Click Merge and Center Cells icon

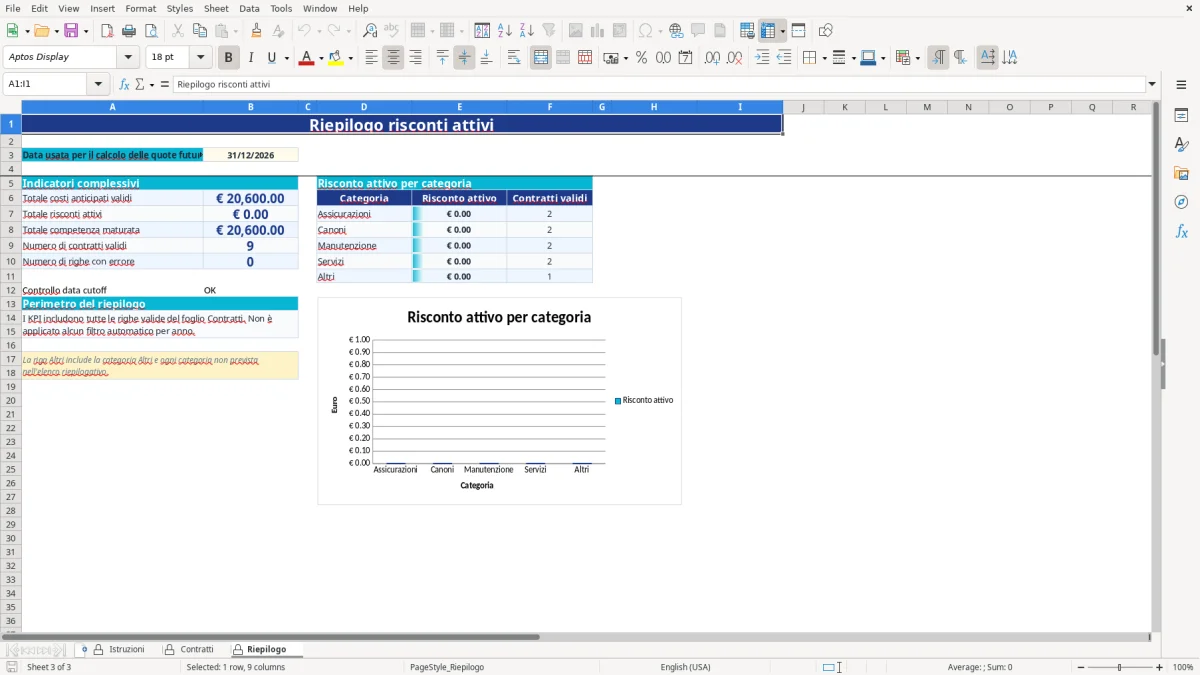(541, 58)
